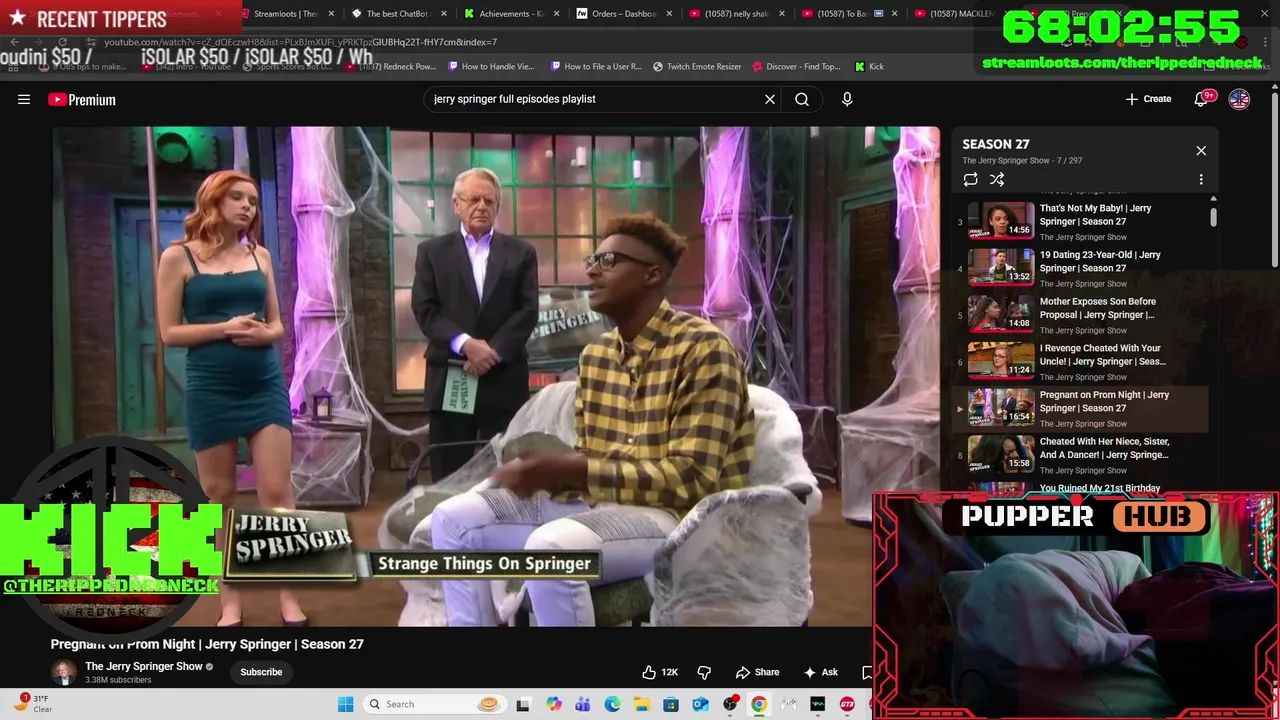Image resolution: width=1280 pixels, height=720 pixels.
Task: Open the Create upload menu
Action: click(x=1148, y=99)
